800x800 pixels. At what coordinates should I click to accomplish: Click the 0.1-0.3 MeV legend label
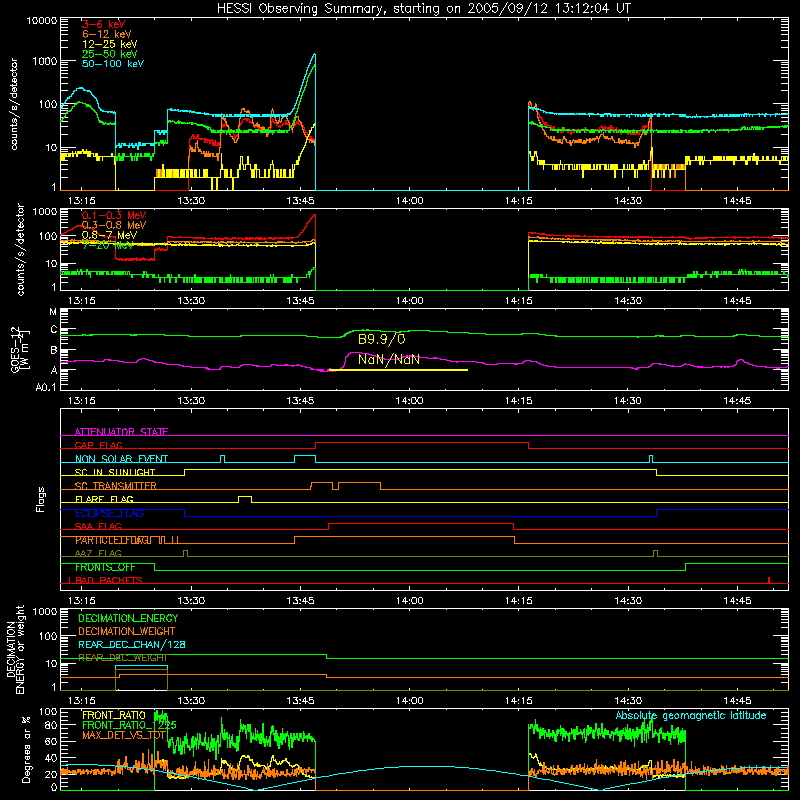[x=114, y=215]
